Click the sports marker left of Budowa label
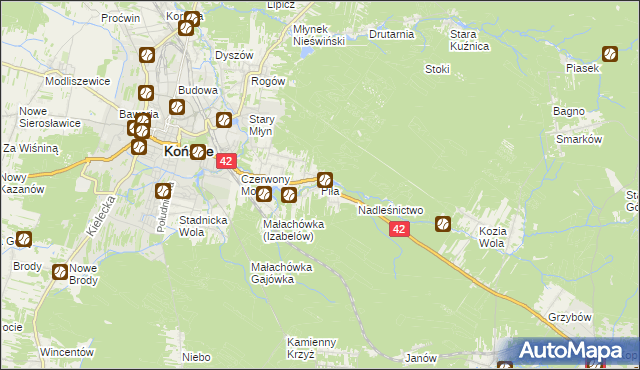640x370 pixels. tap(146, 93)
